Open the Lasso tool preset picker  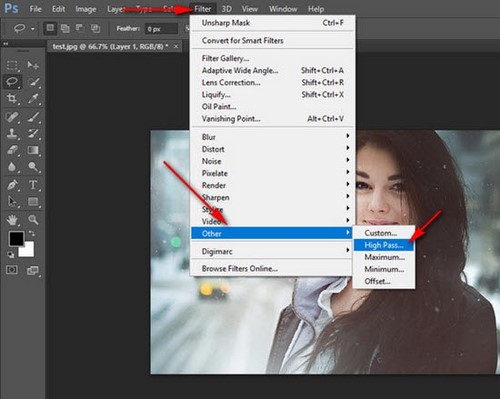pyautogui.click(x=20, y=28)
